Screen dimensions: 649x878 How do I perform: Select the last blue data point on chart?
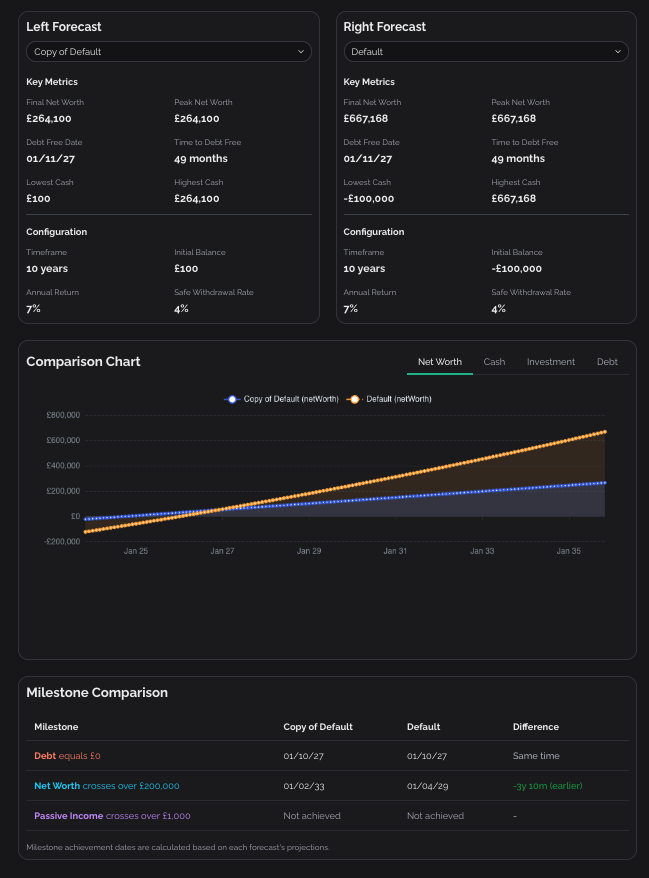pyautogui.click(x=605, y=483)
